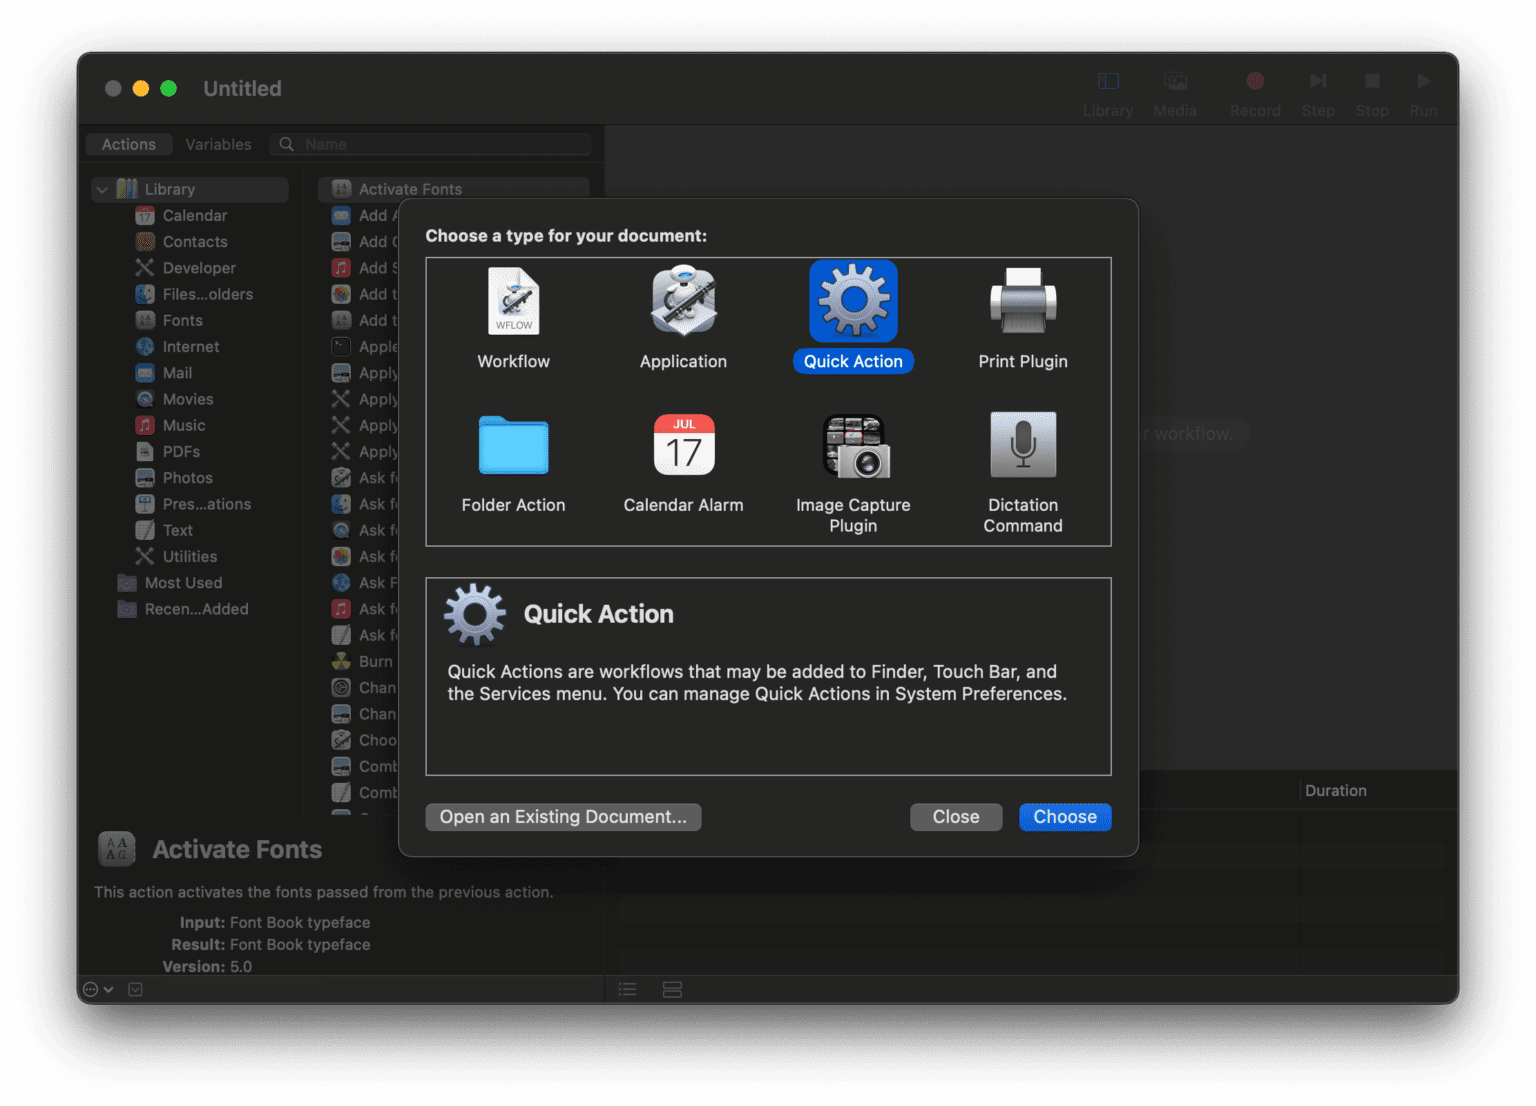Viewport: 1536px width, 1106px height.
Task: Click the Name search field
Action: 440,144
